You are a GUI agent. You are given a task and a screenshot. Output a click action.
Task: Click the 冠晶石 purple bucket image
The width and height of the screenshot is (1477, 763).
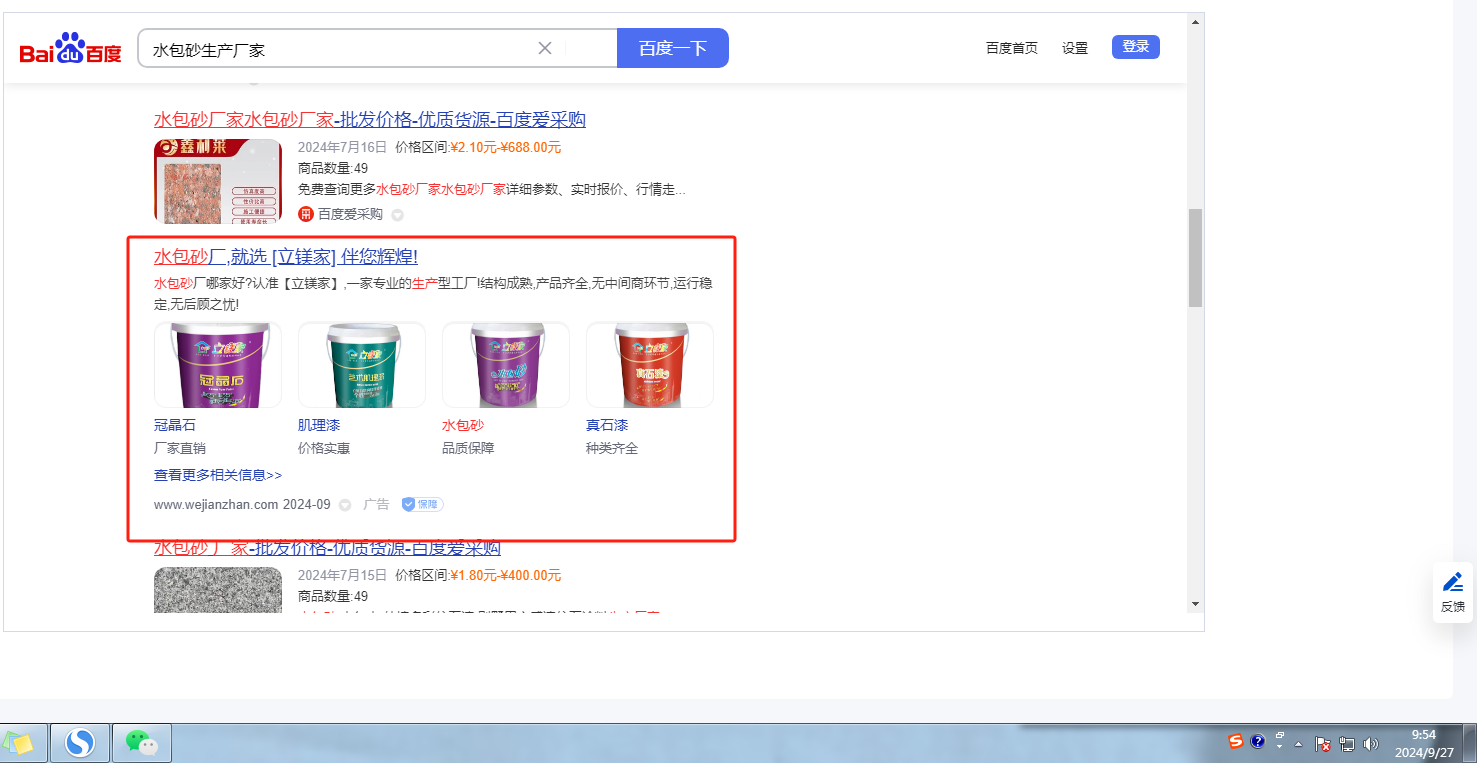[218, 365]
